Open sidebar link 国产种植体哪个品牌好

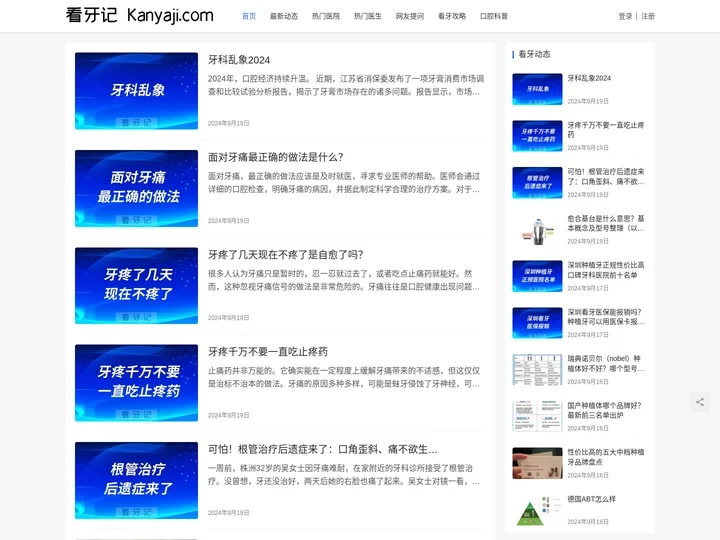click(604, 410)
